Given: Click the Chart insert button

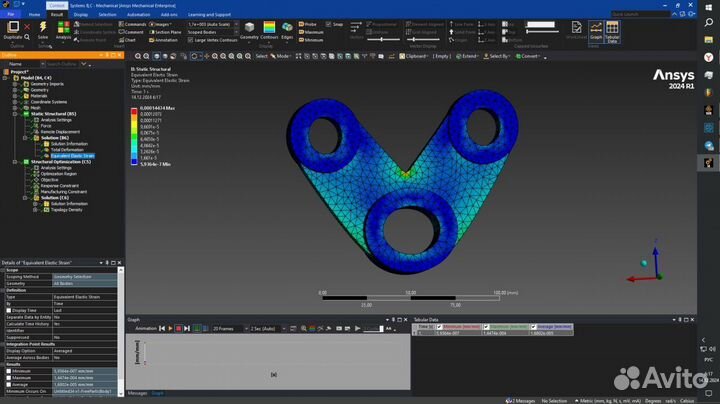Looking at the screenshot, I should click(127, 40).
